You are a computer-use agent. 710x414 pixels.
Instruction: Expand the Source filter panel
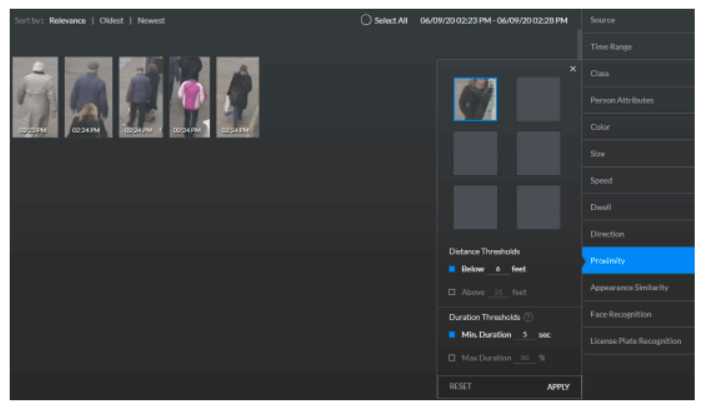click(x=637, y=20)
